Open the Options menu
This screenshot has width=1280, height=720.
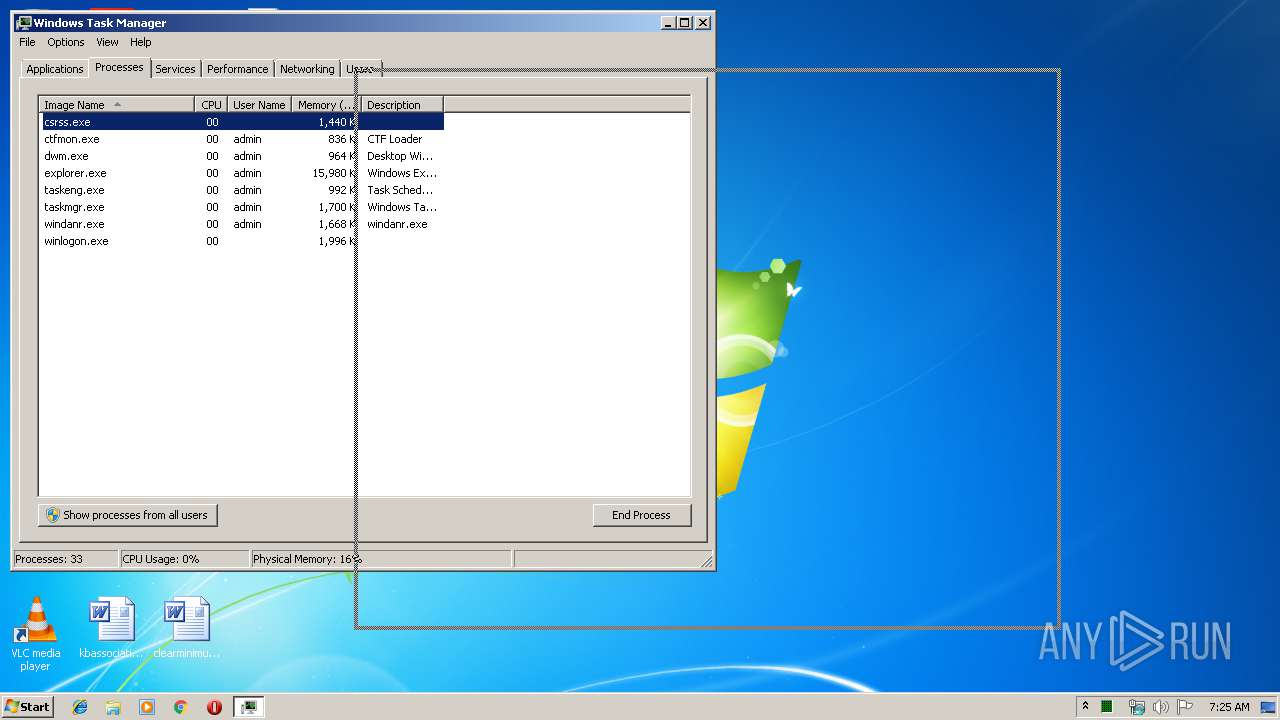coord(66,42)
